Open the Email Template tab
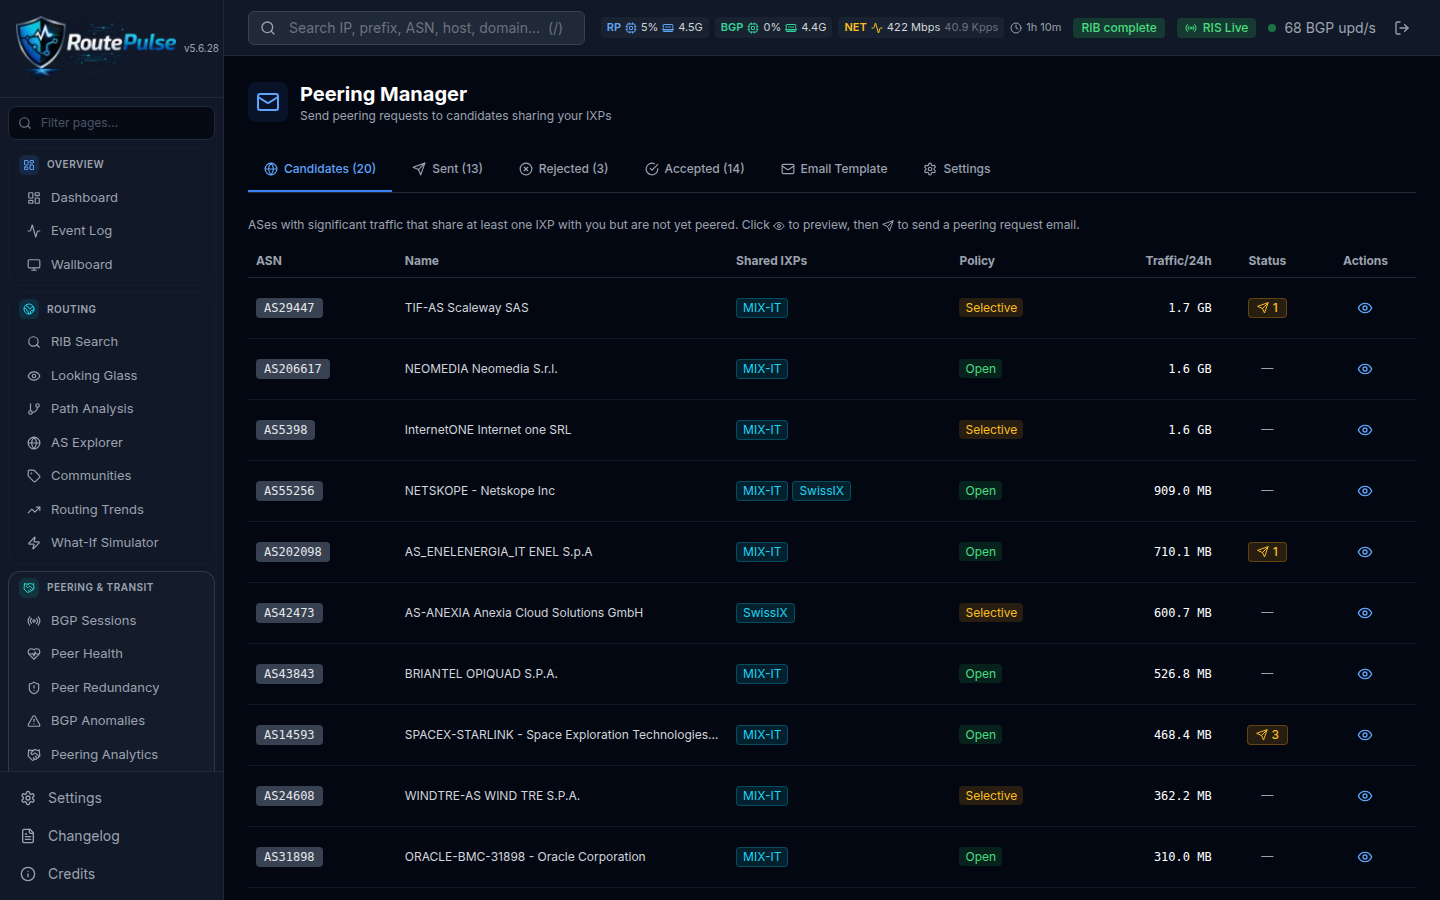Image resolution: width=1440 pixels, height=900 pixels. 834,169
